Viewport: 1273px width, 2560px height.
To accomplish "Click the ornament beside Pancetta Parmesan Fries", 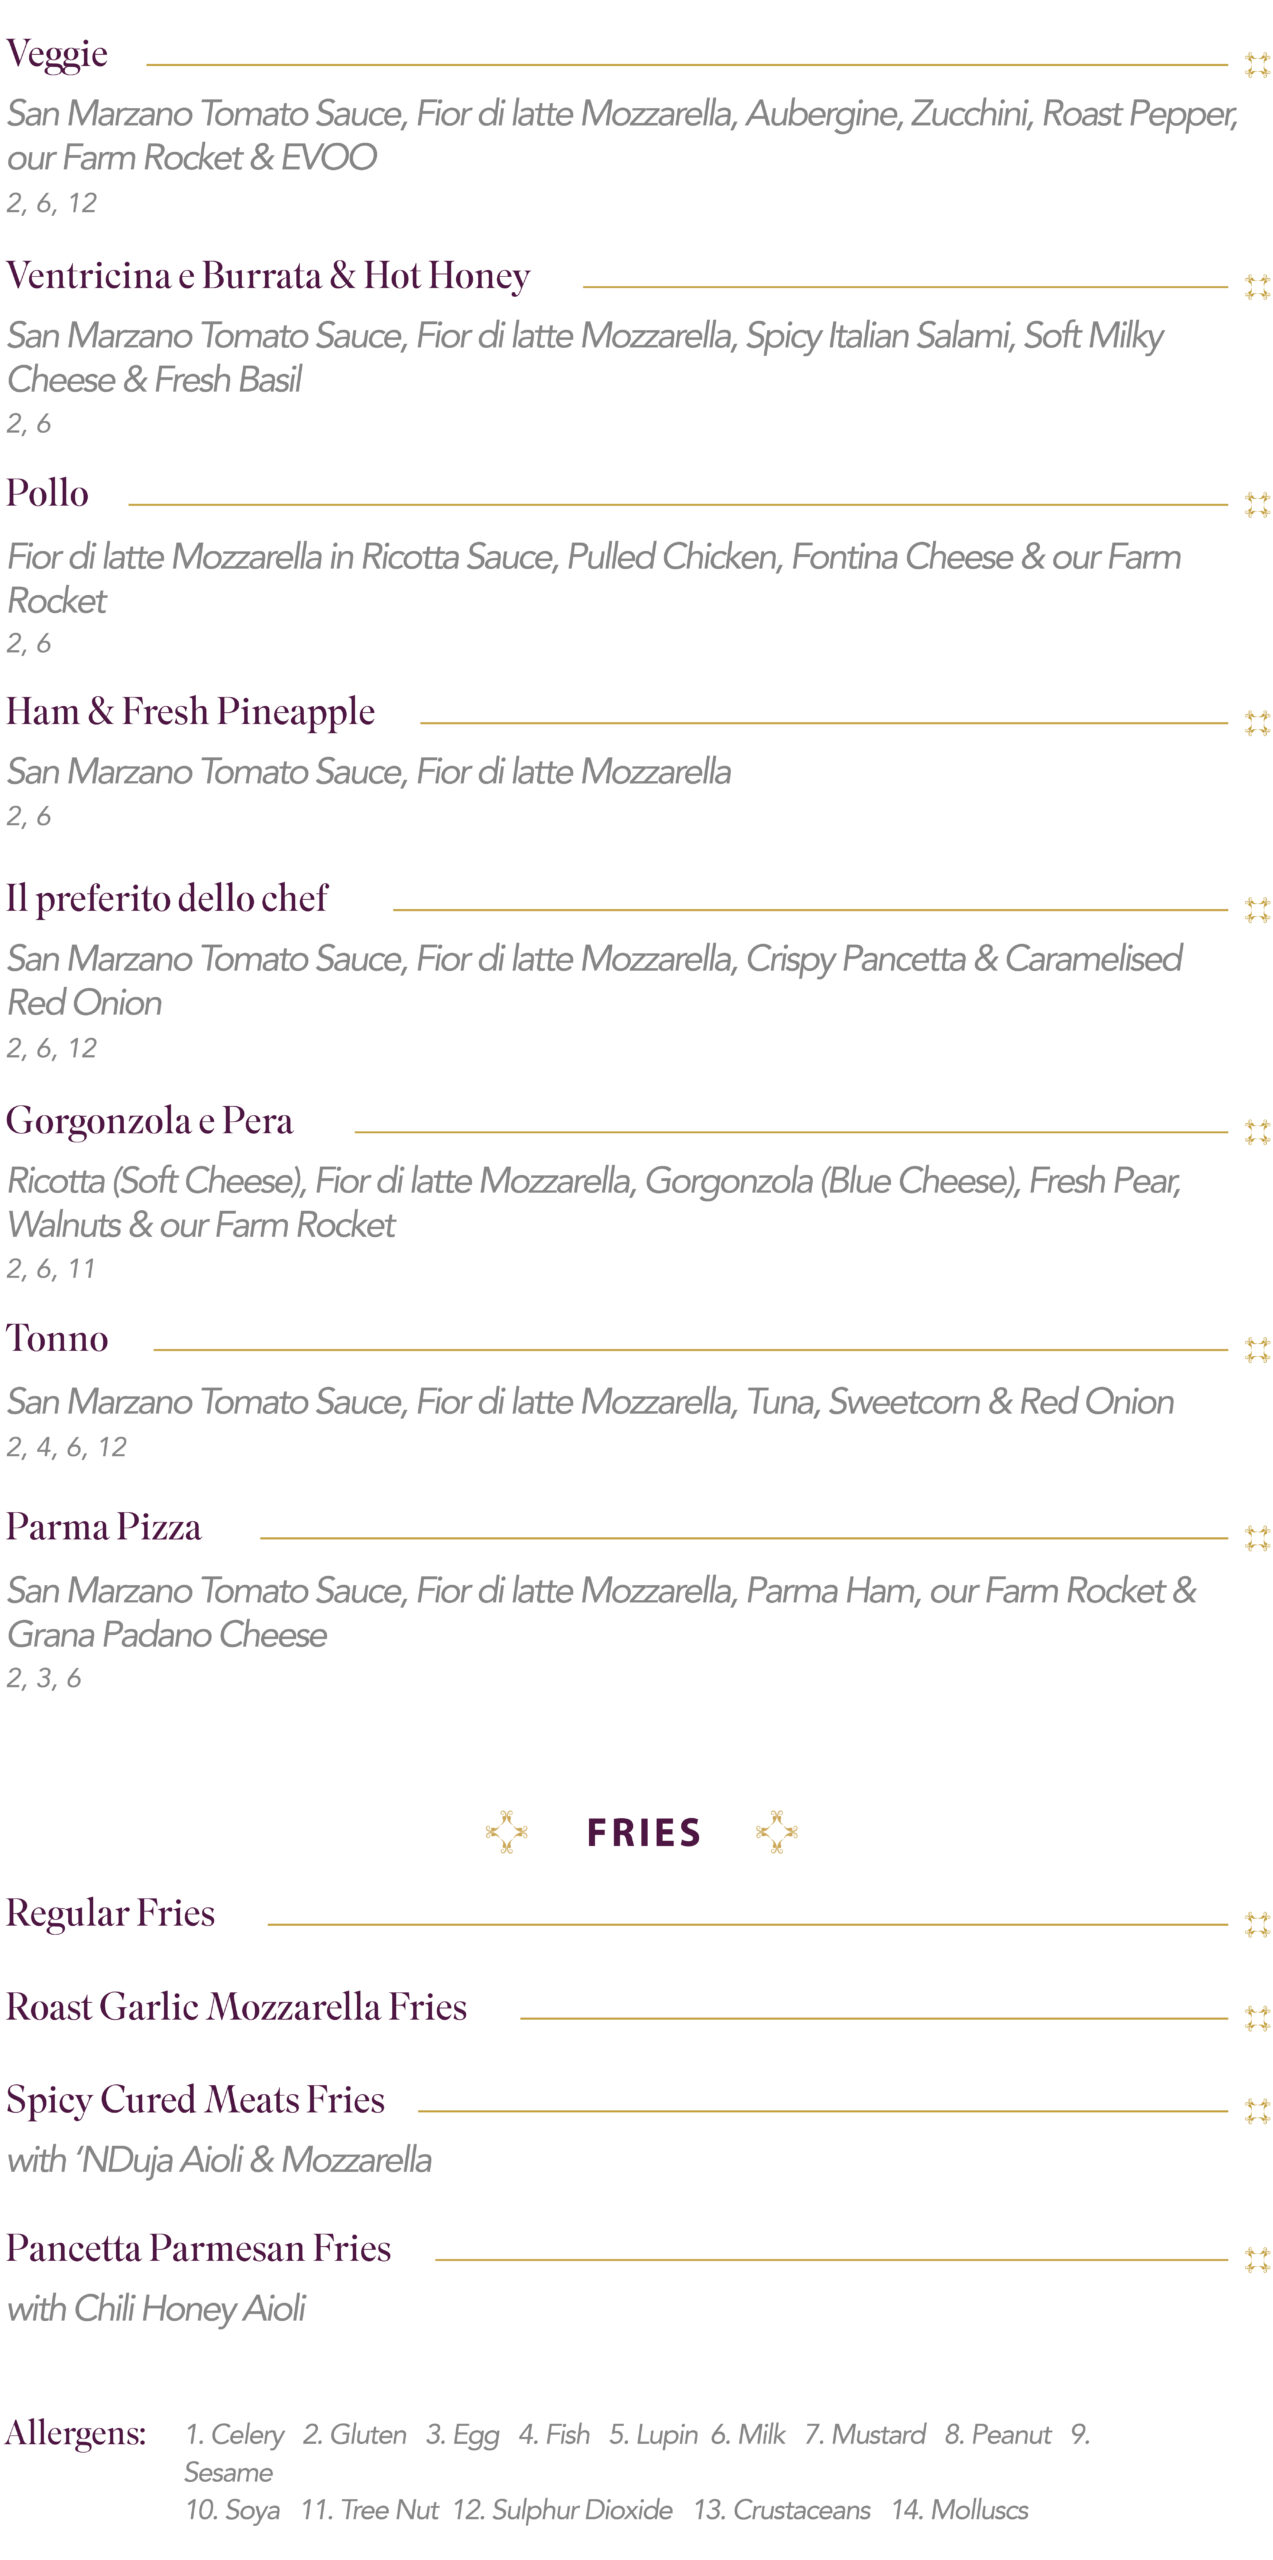I will pos(1256,2259).
